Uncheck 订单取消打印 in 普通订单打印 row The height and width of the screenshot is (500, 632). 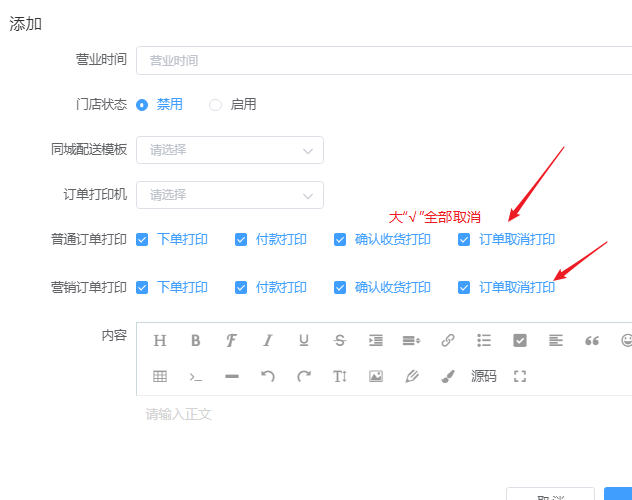(x=464, y=240)
